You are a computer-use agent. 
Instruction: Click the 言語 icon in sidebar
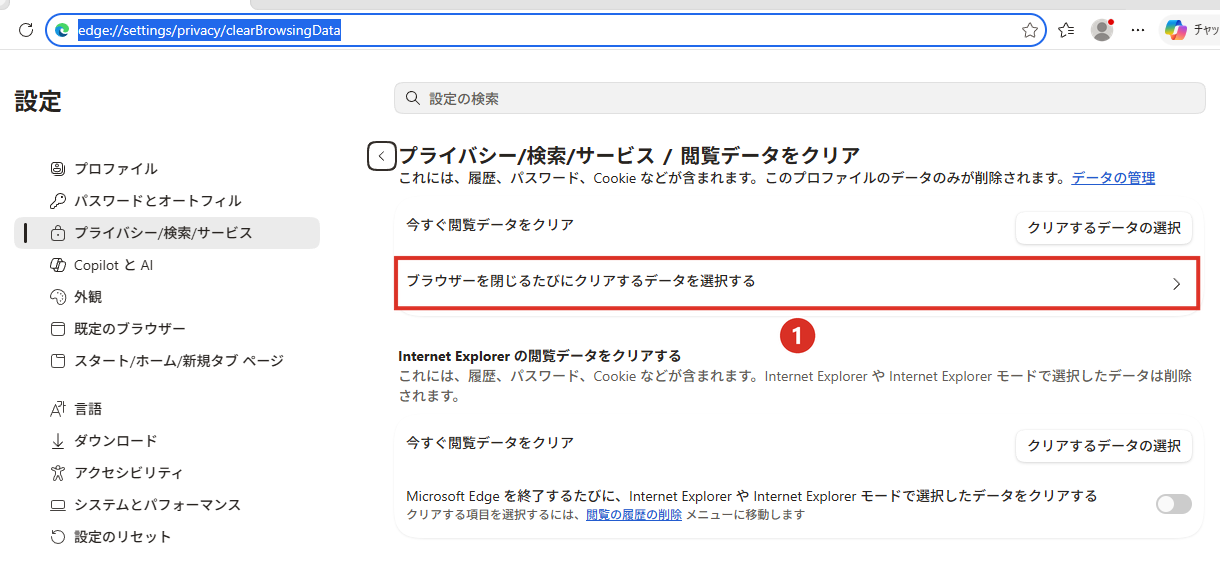pos(57,409)
